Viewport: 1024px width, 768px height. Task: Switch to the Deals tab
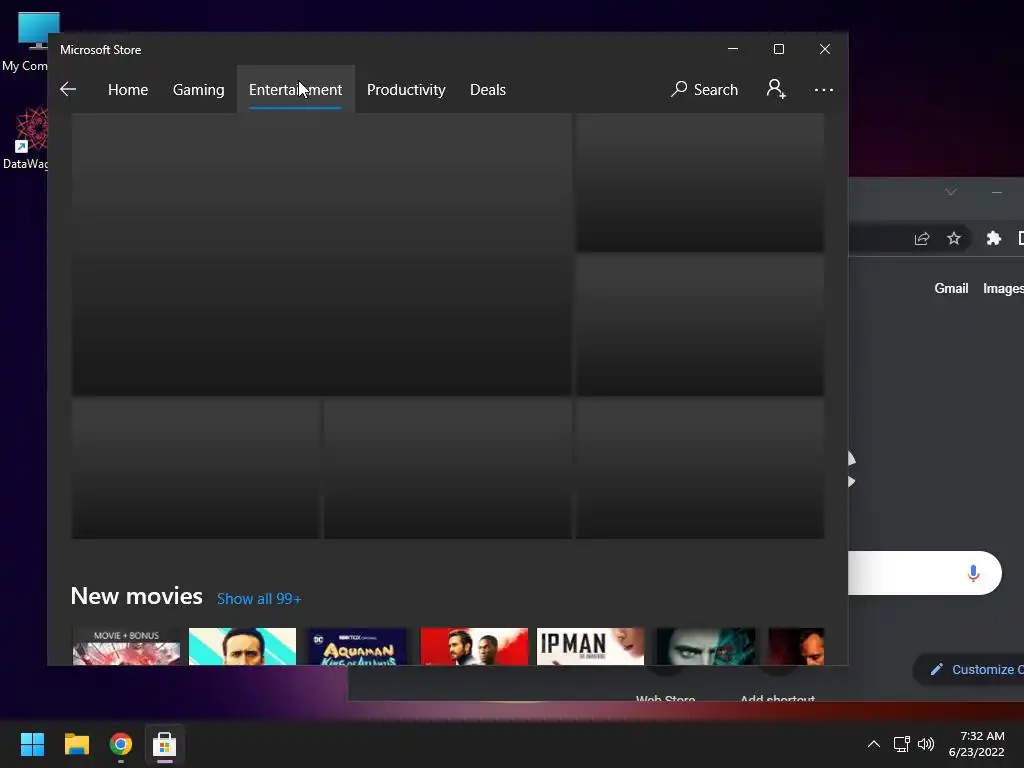pyautogui.click(x=488, y=89)
